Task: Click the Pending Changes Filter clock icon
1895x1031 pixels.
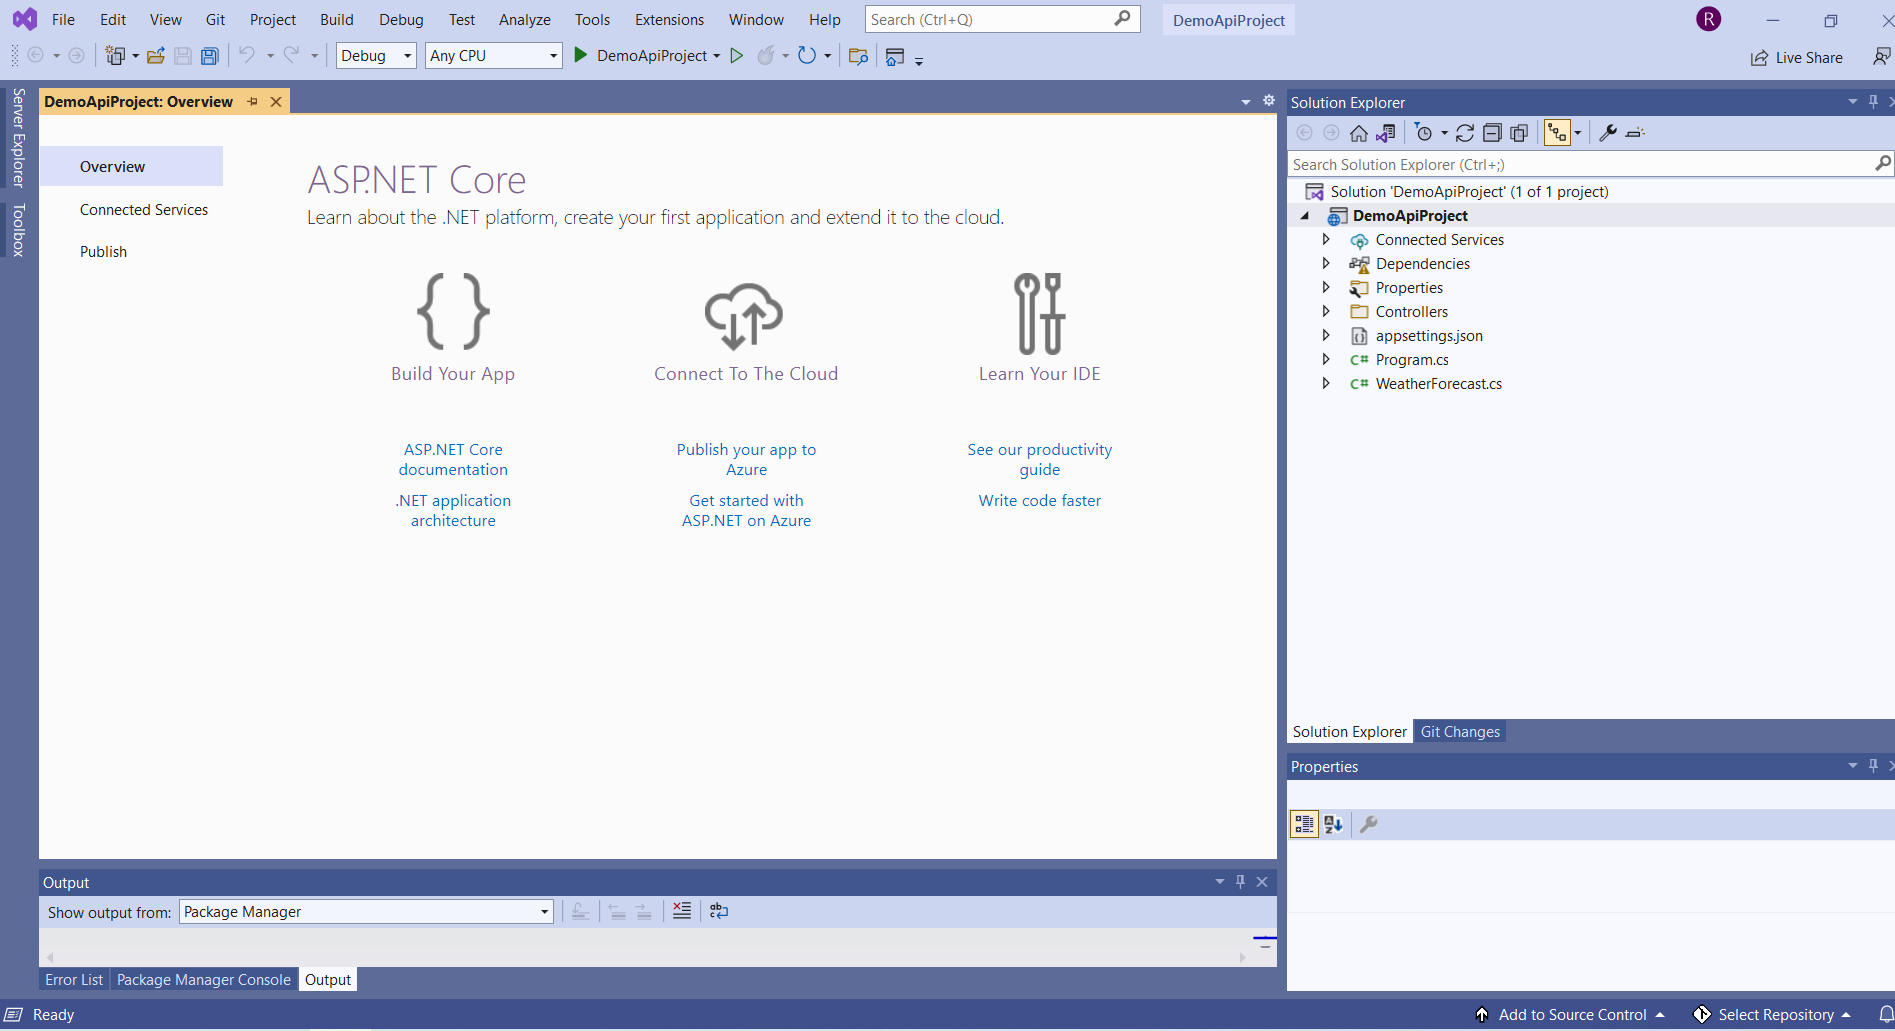Action: [x=1424, y=133]
